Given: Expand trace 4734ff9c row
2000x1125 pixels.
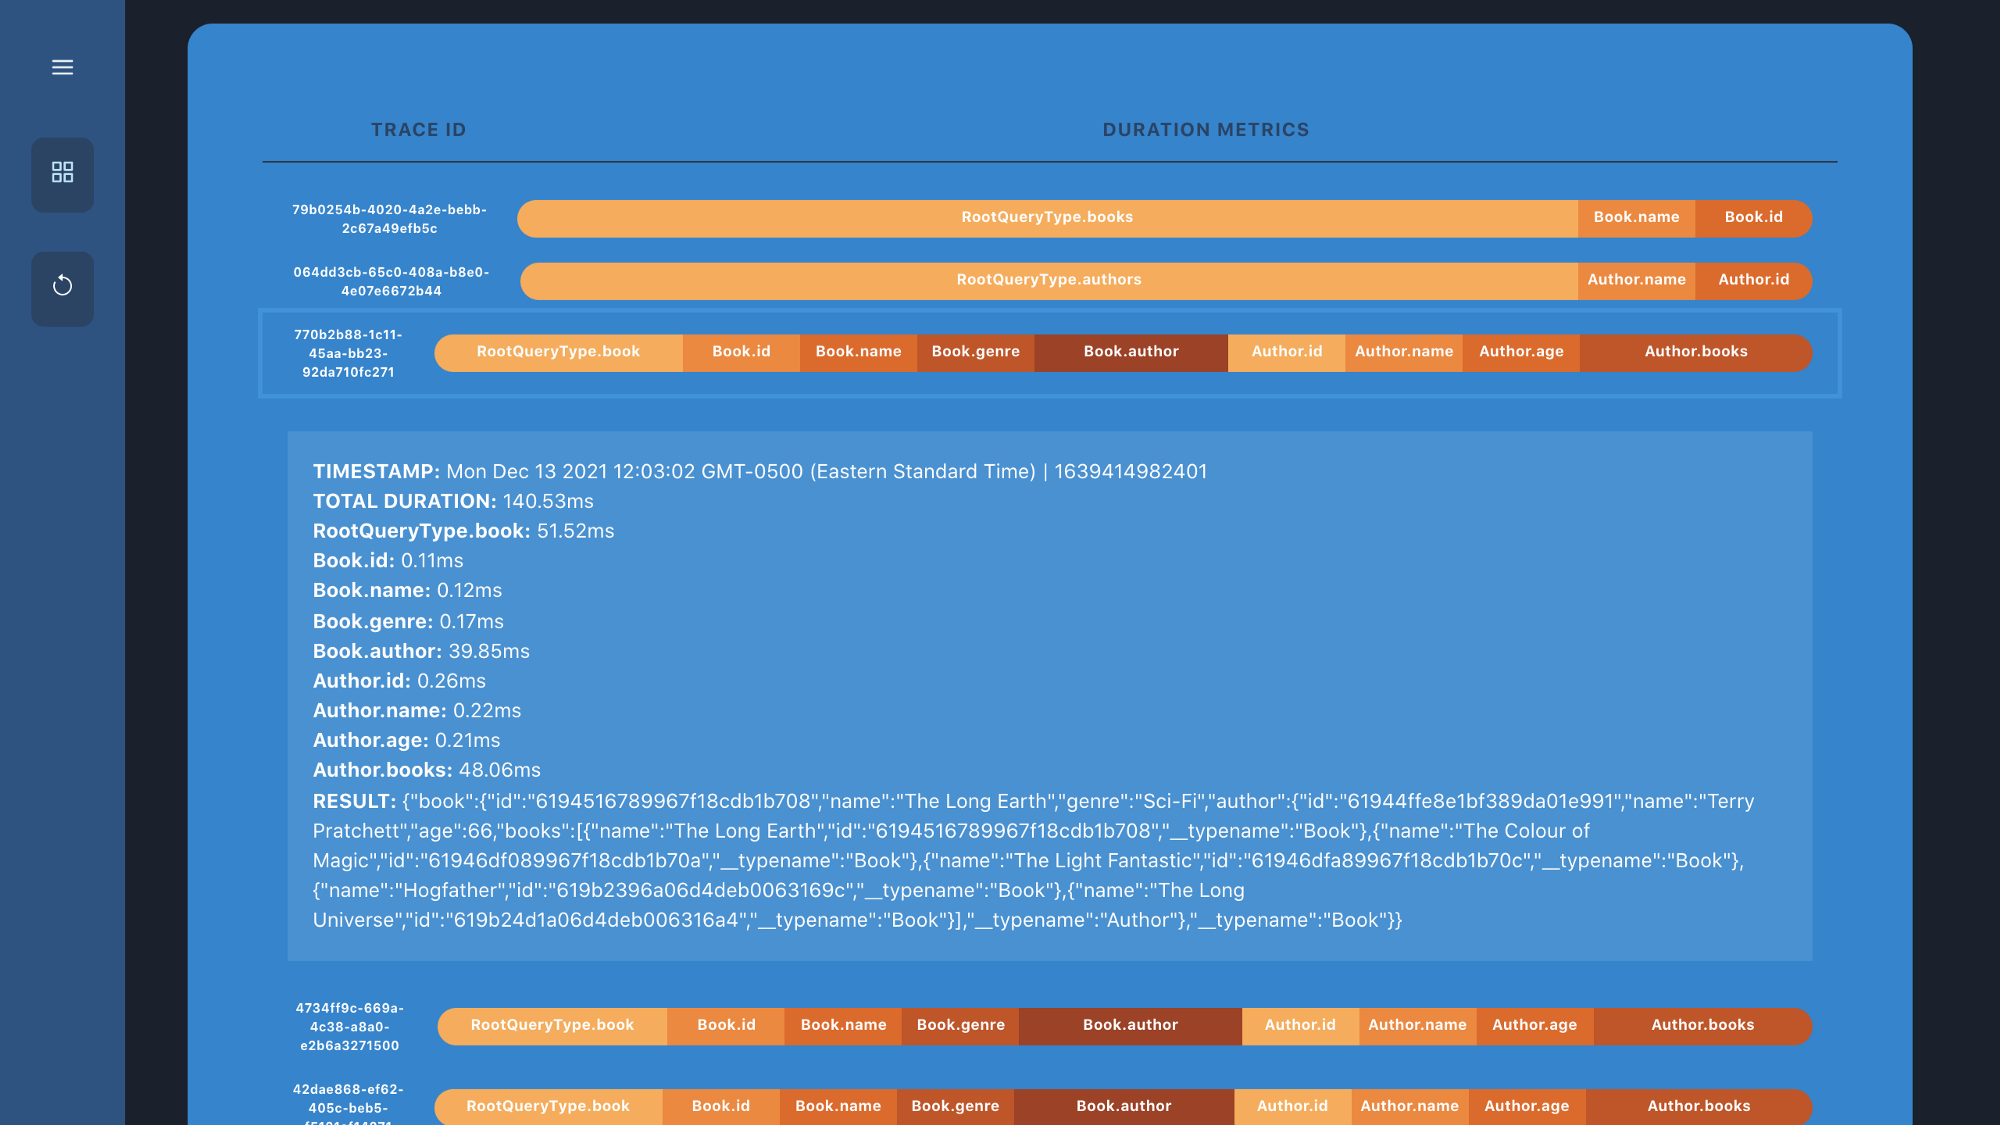Looking at the screenshot, I should [x=349, y=1026].
